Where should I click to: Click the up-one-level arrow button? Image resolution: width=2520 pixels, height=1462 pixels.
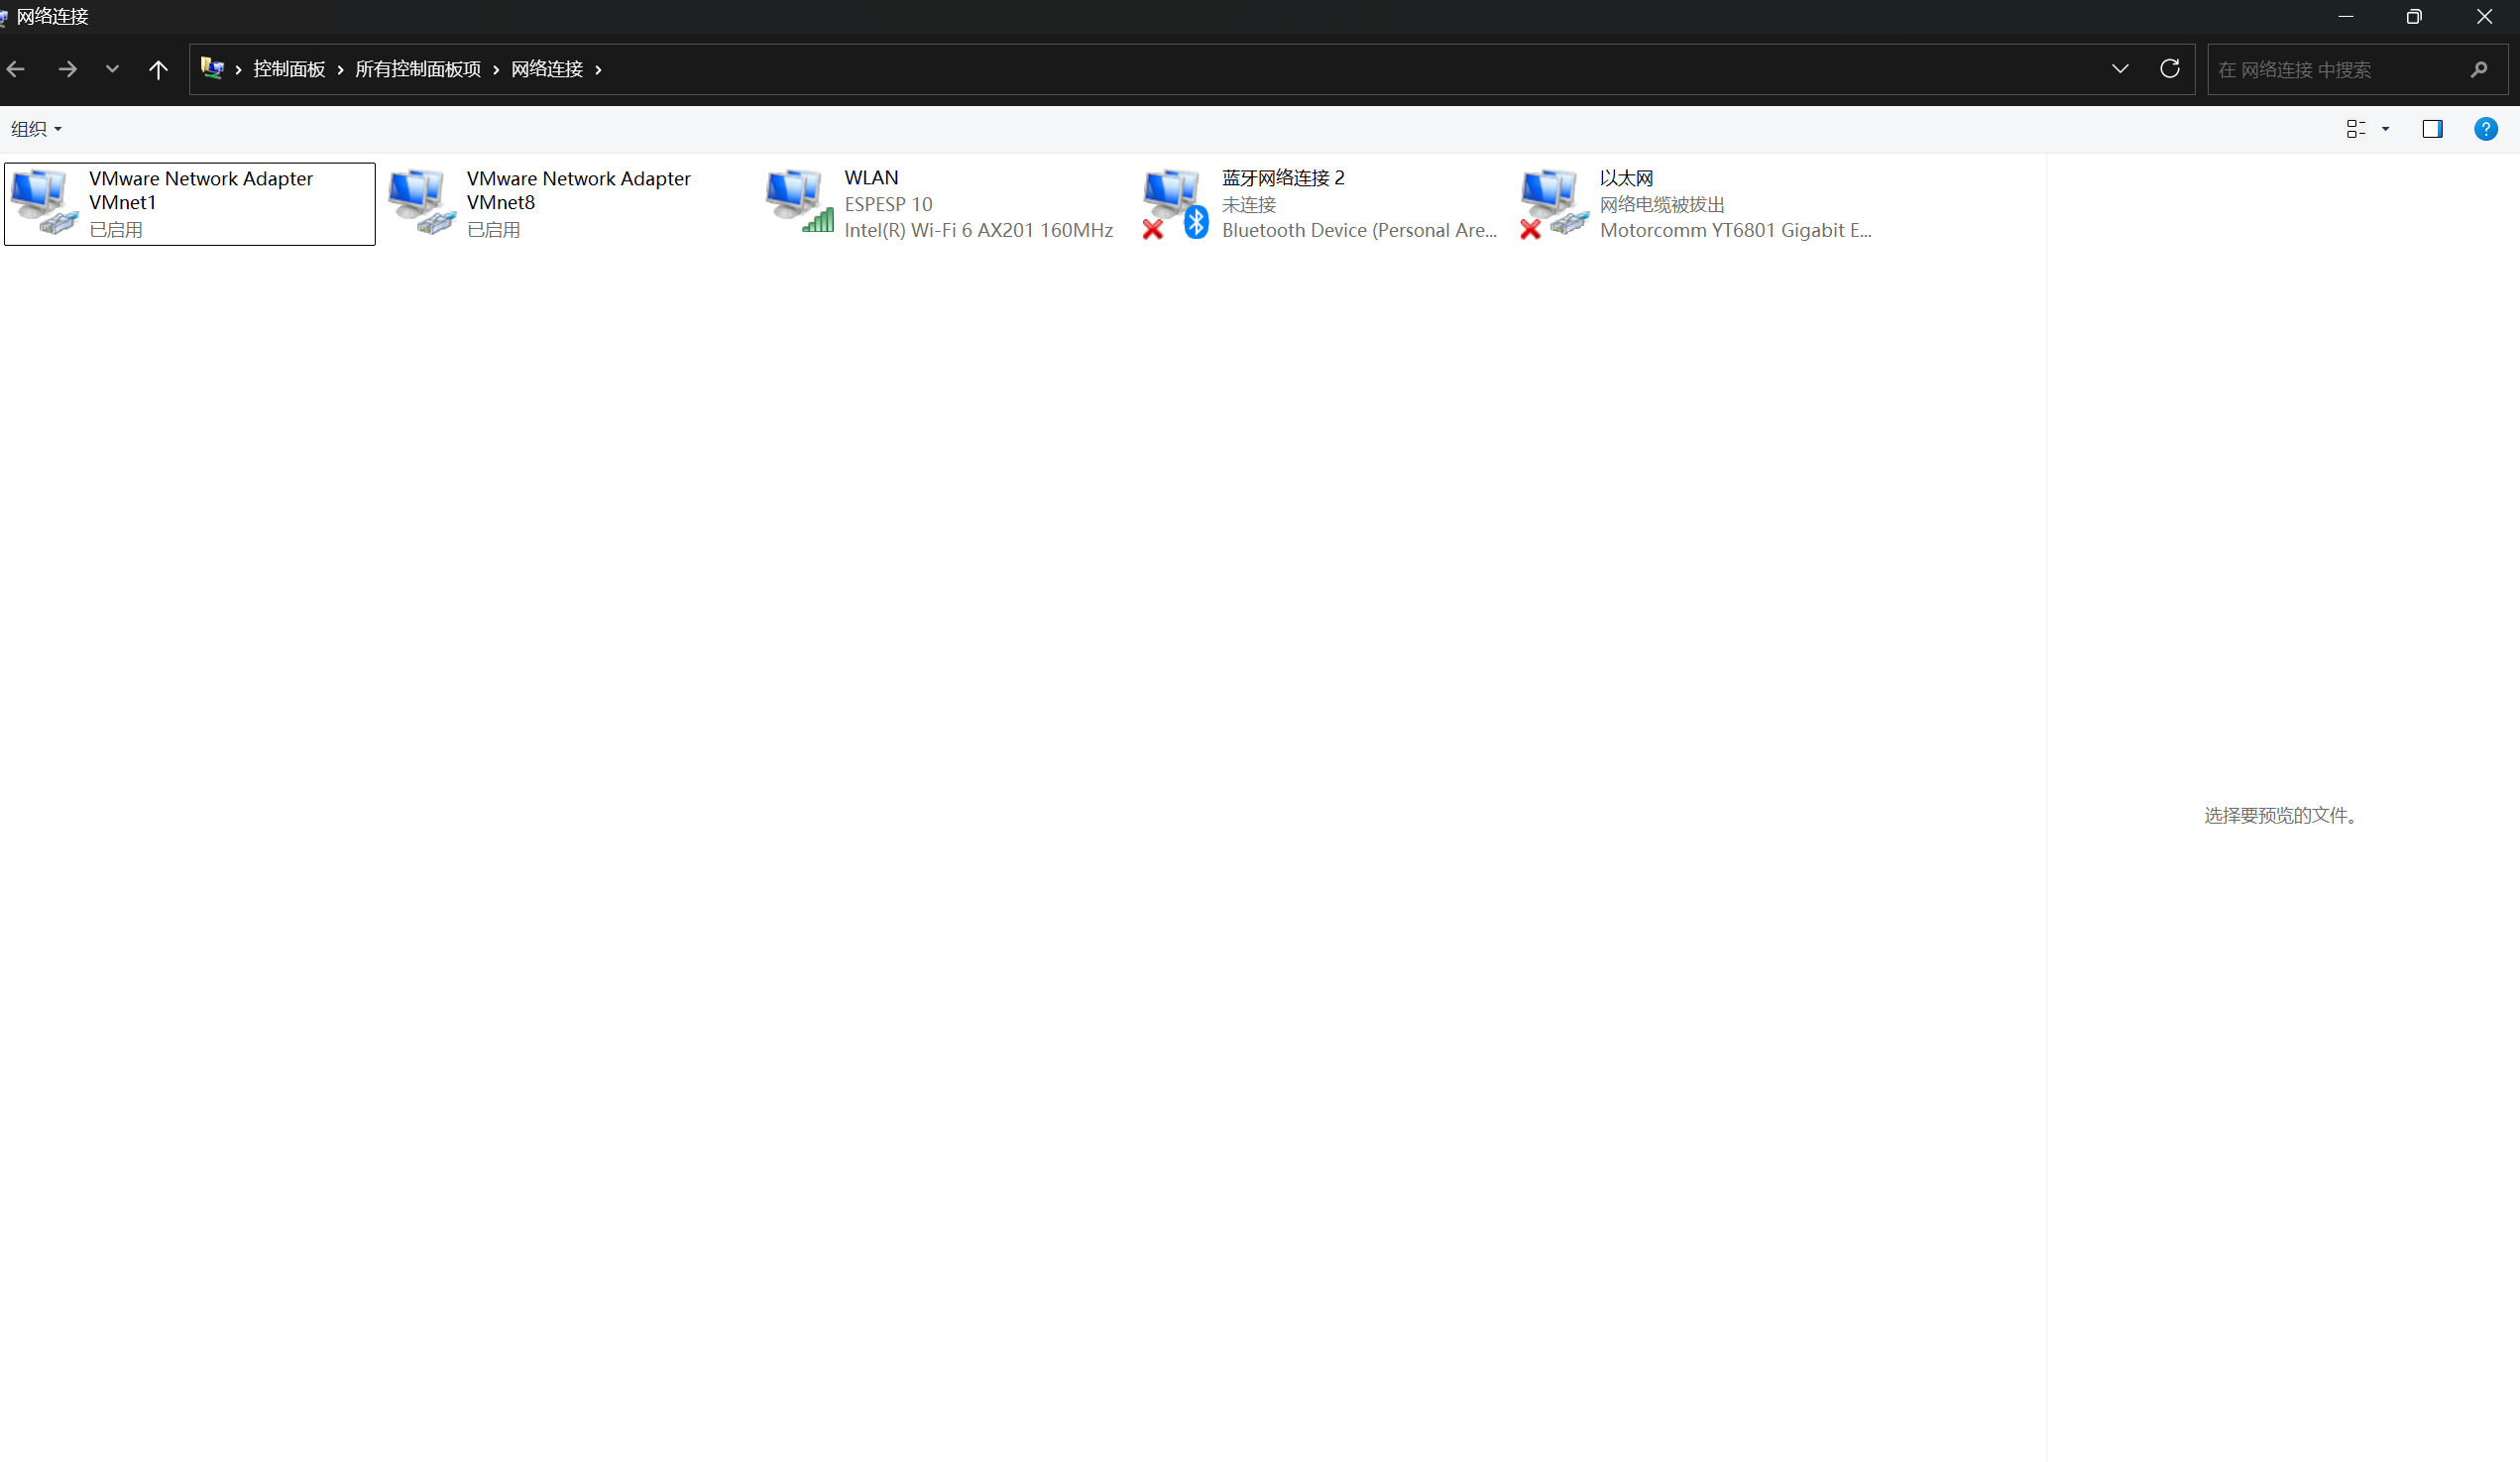click(x=158, y=69)
